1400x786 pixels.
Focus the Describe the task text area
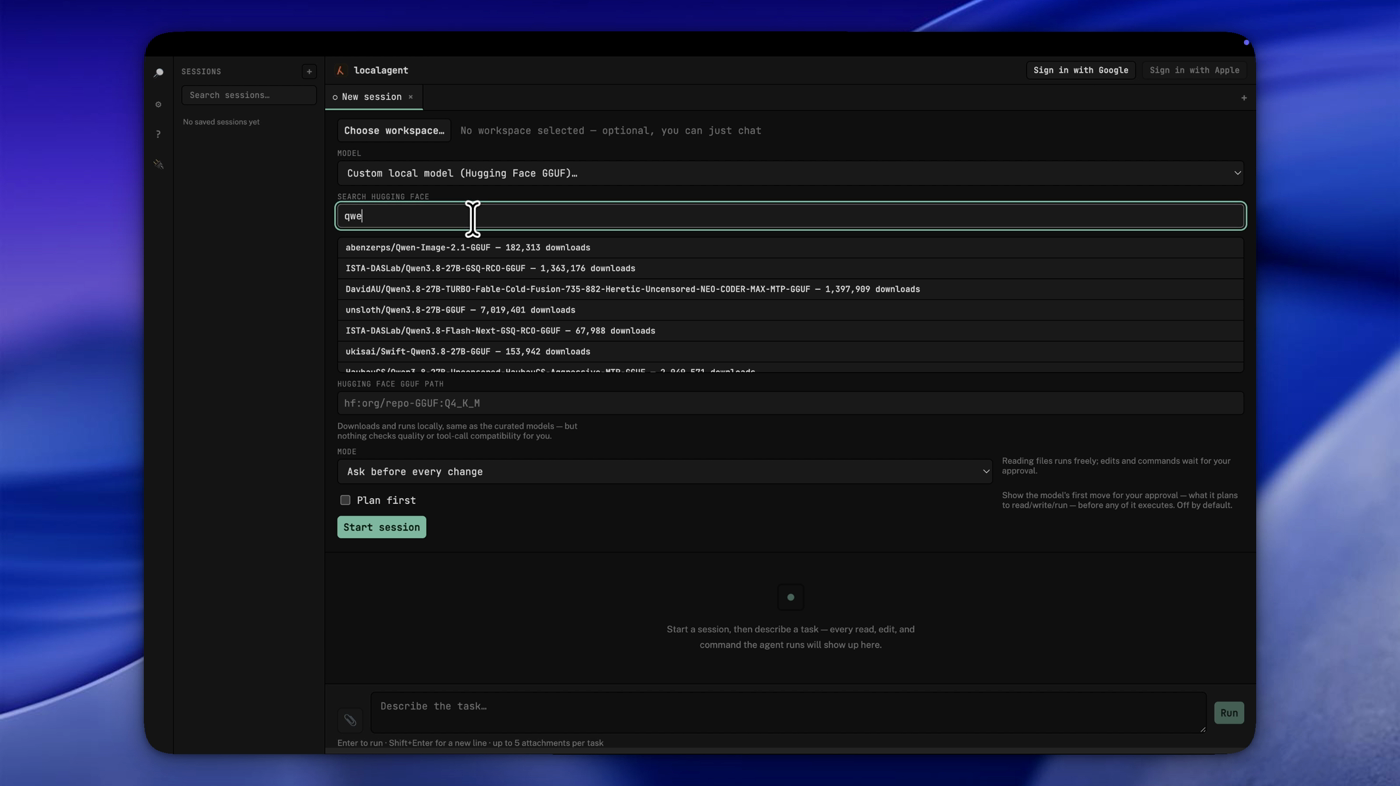788,713
